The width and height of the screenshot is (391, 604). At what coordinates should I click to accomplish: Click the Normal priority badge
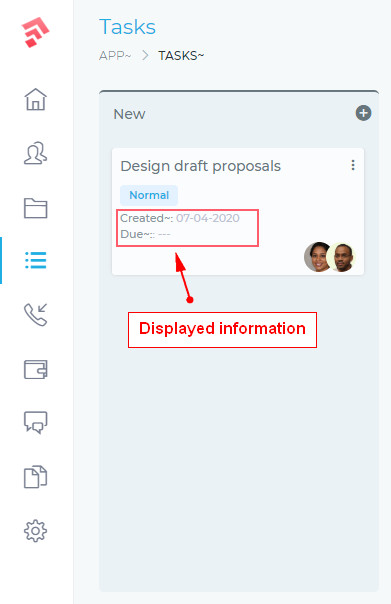pyautogui.click(x=149, y=195)
